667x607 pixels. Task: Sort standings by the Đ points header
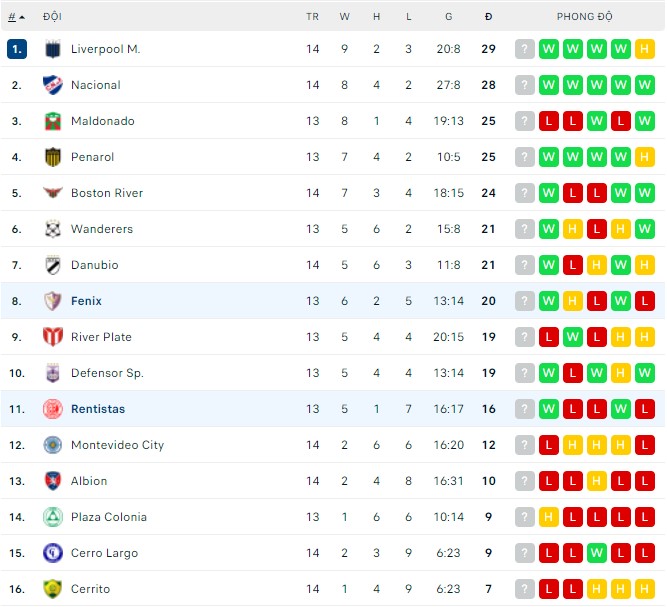(488, 17)
